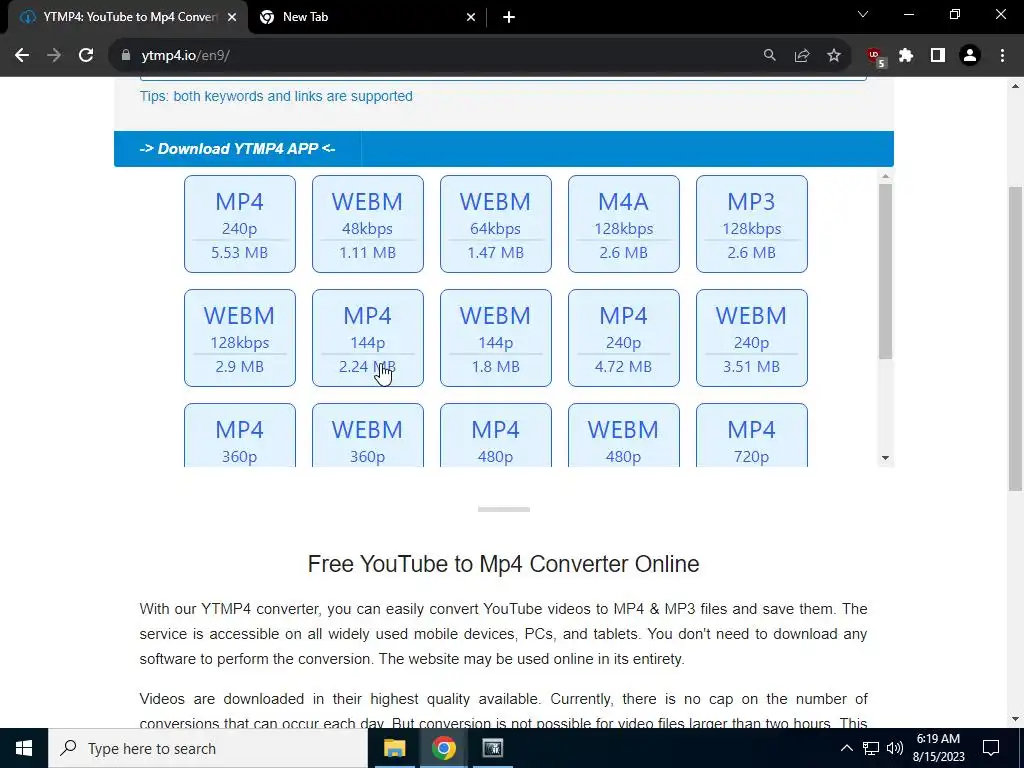Download MP3 128kbps 2.6 MB
The image size is (1024, 768).
point(752,224)
